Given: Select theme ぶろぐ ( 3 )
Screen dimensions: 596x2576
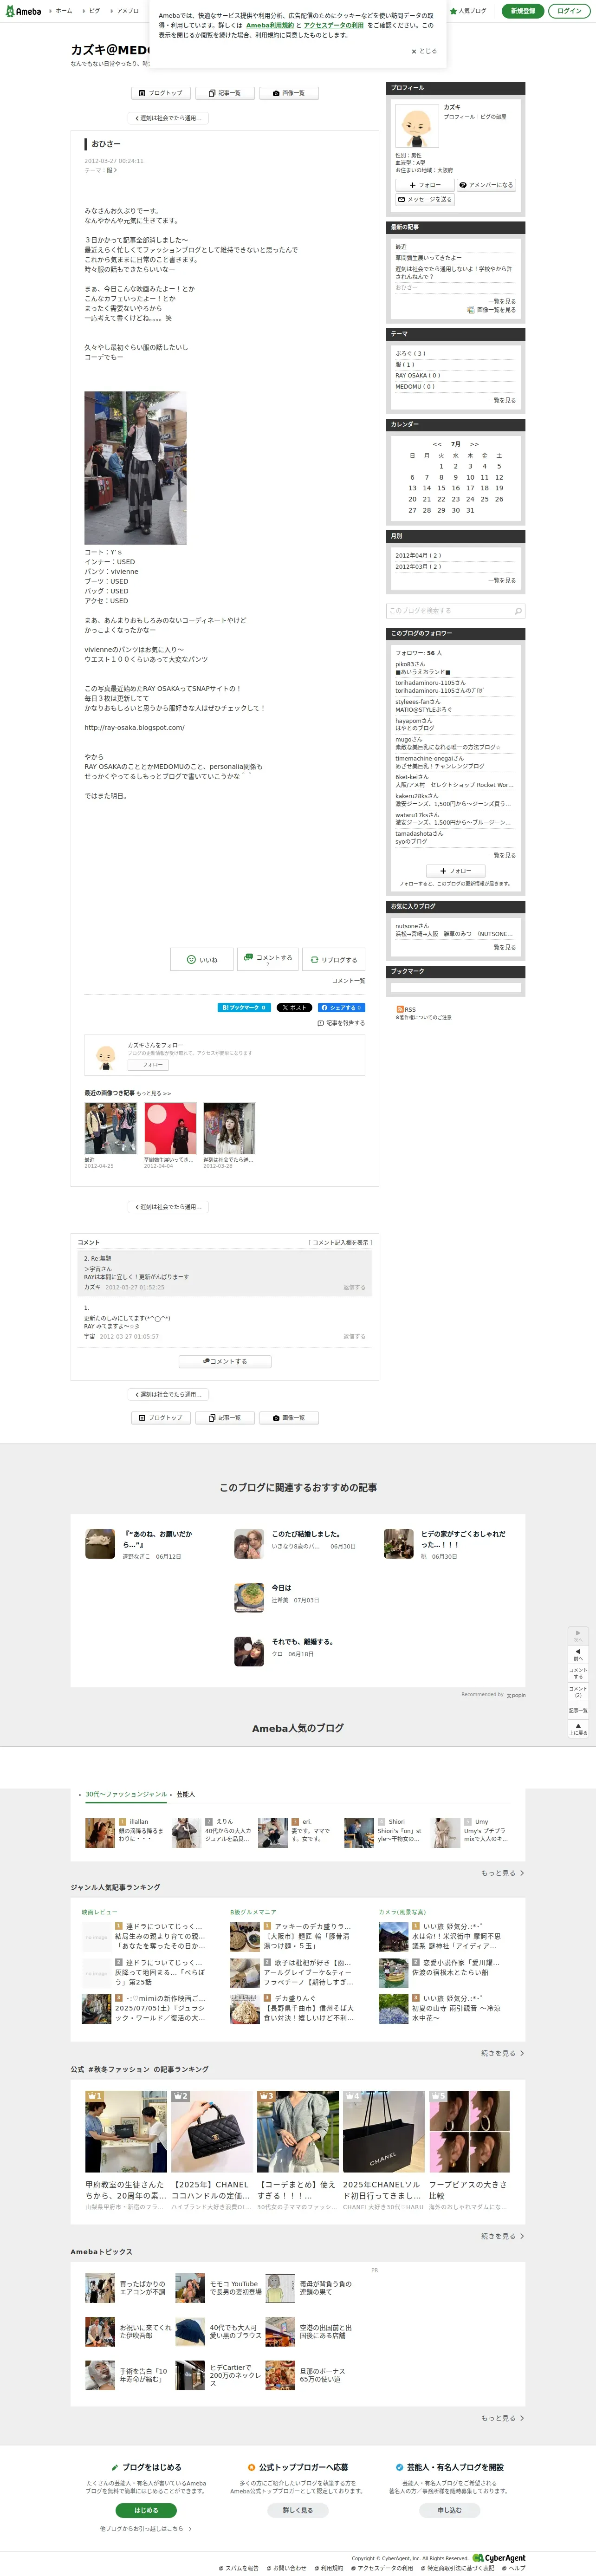Looking at the screenshot, I should (x=410, y=353).
